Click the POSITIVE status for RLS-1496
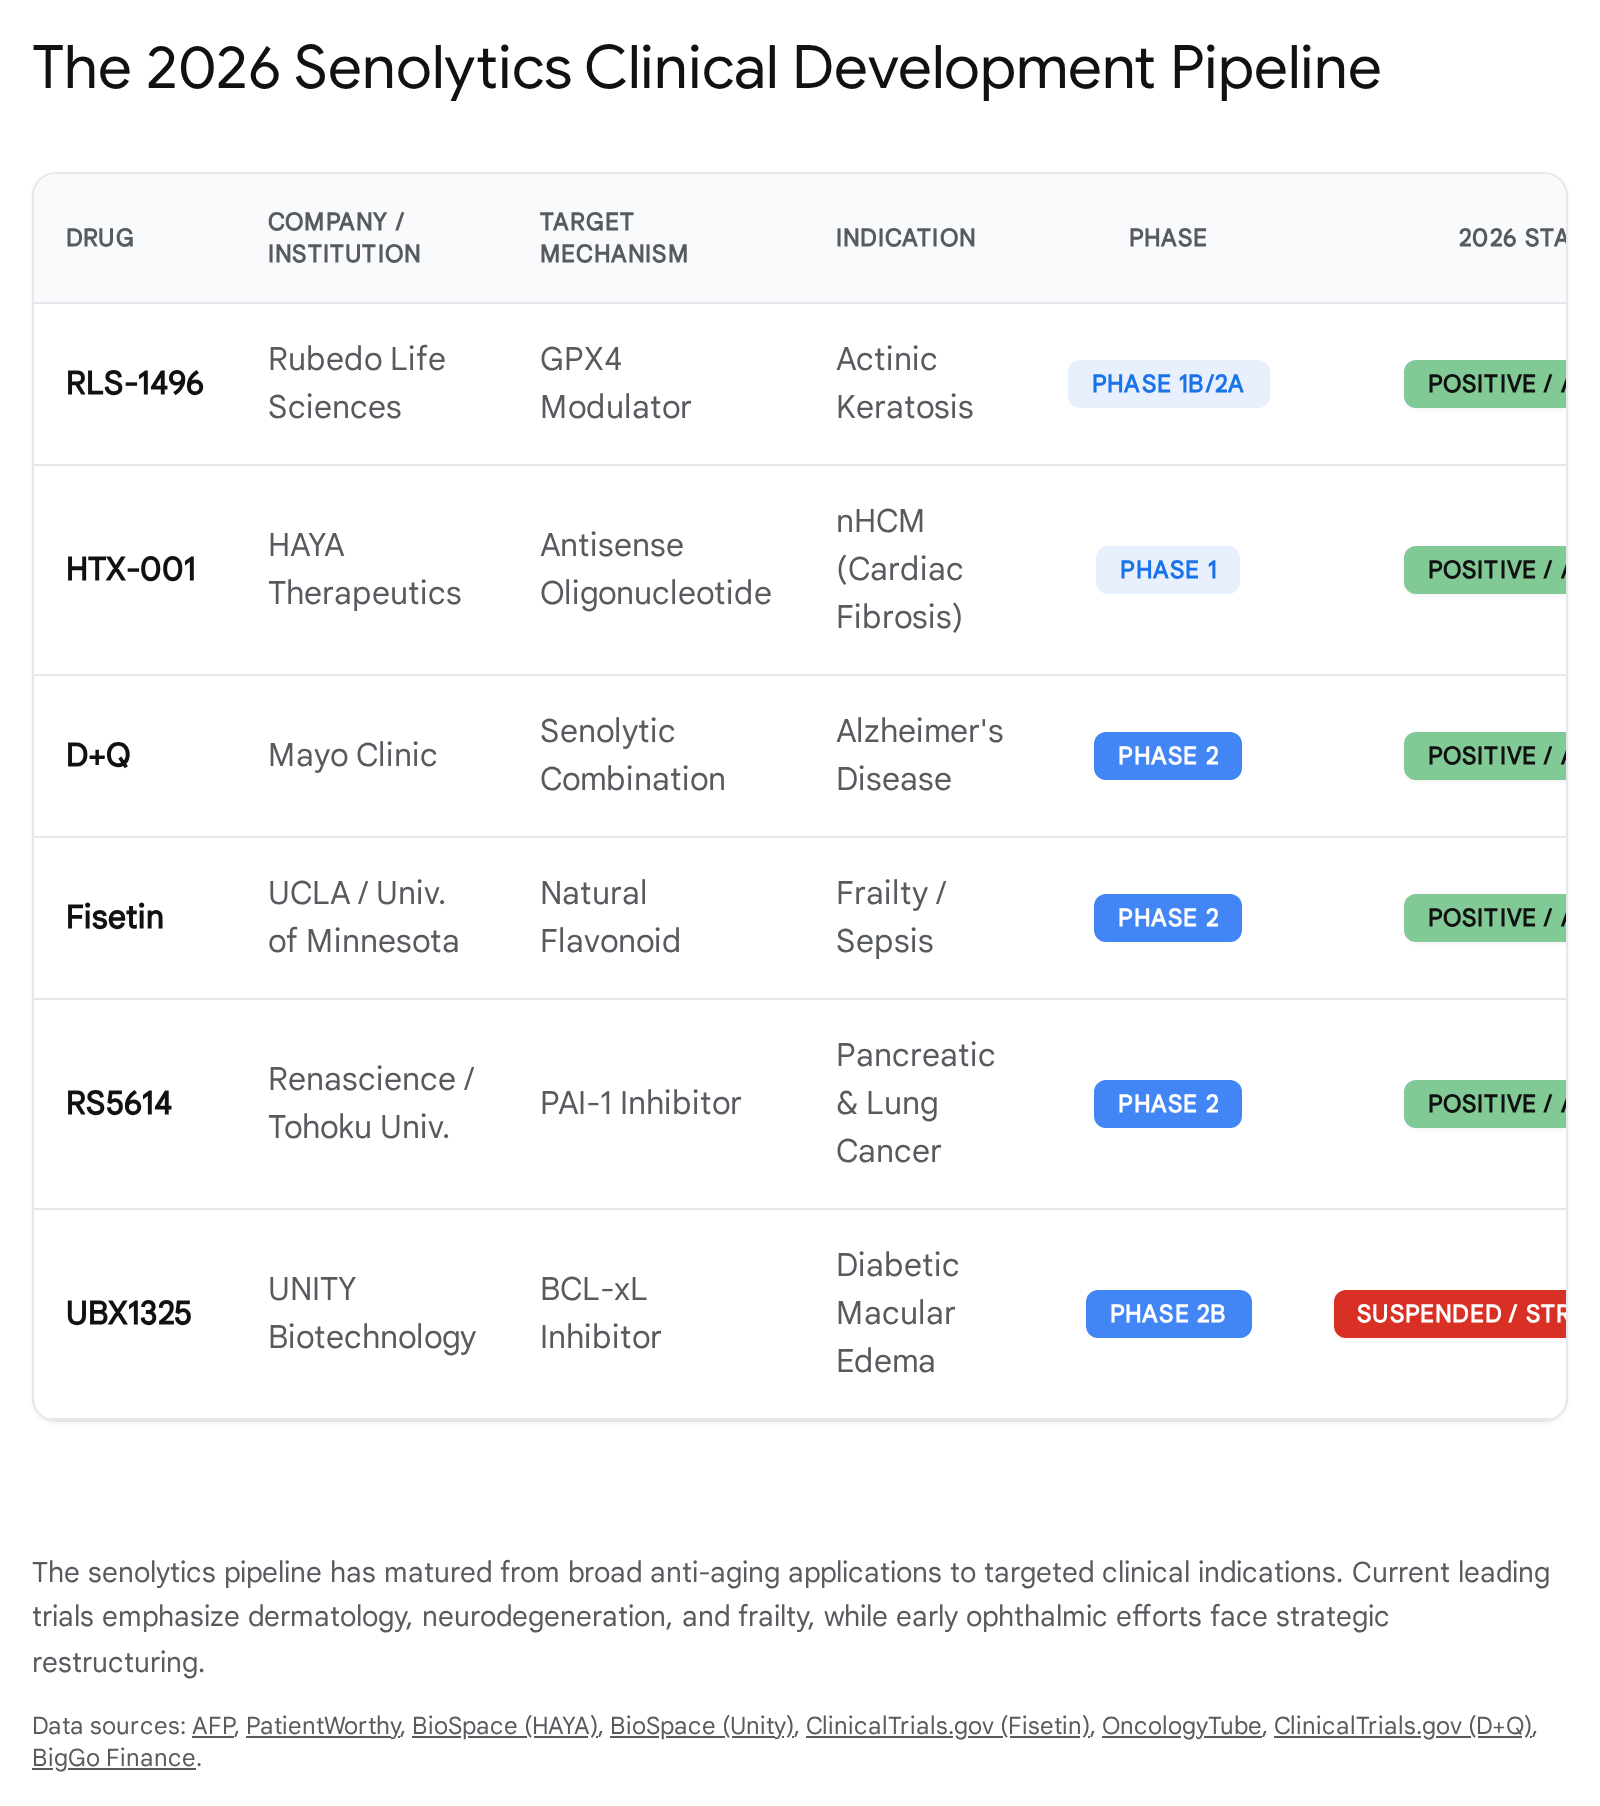1600x1806 pixels. 1485,384
